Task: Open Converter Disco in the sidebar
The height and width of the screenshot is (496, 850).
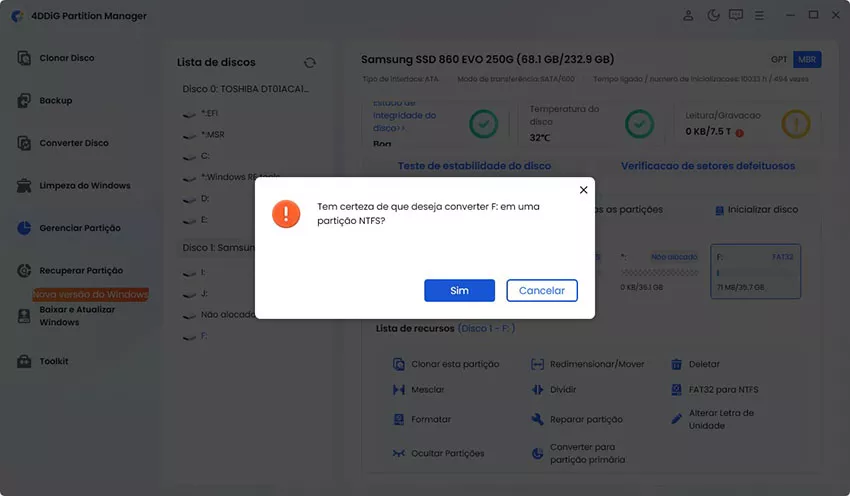Action: pos(74,143)
